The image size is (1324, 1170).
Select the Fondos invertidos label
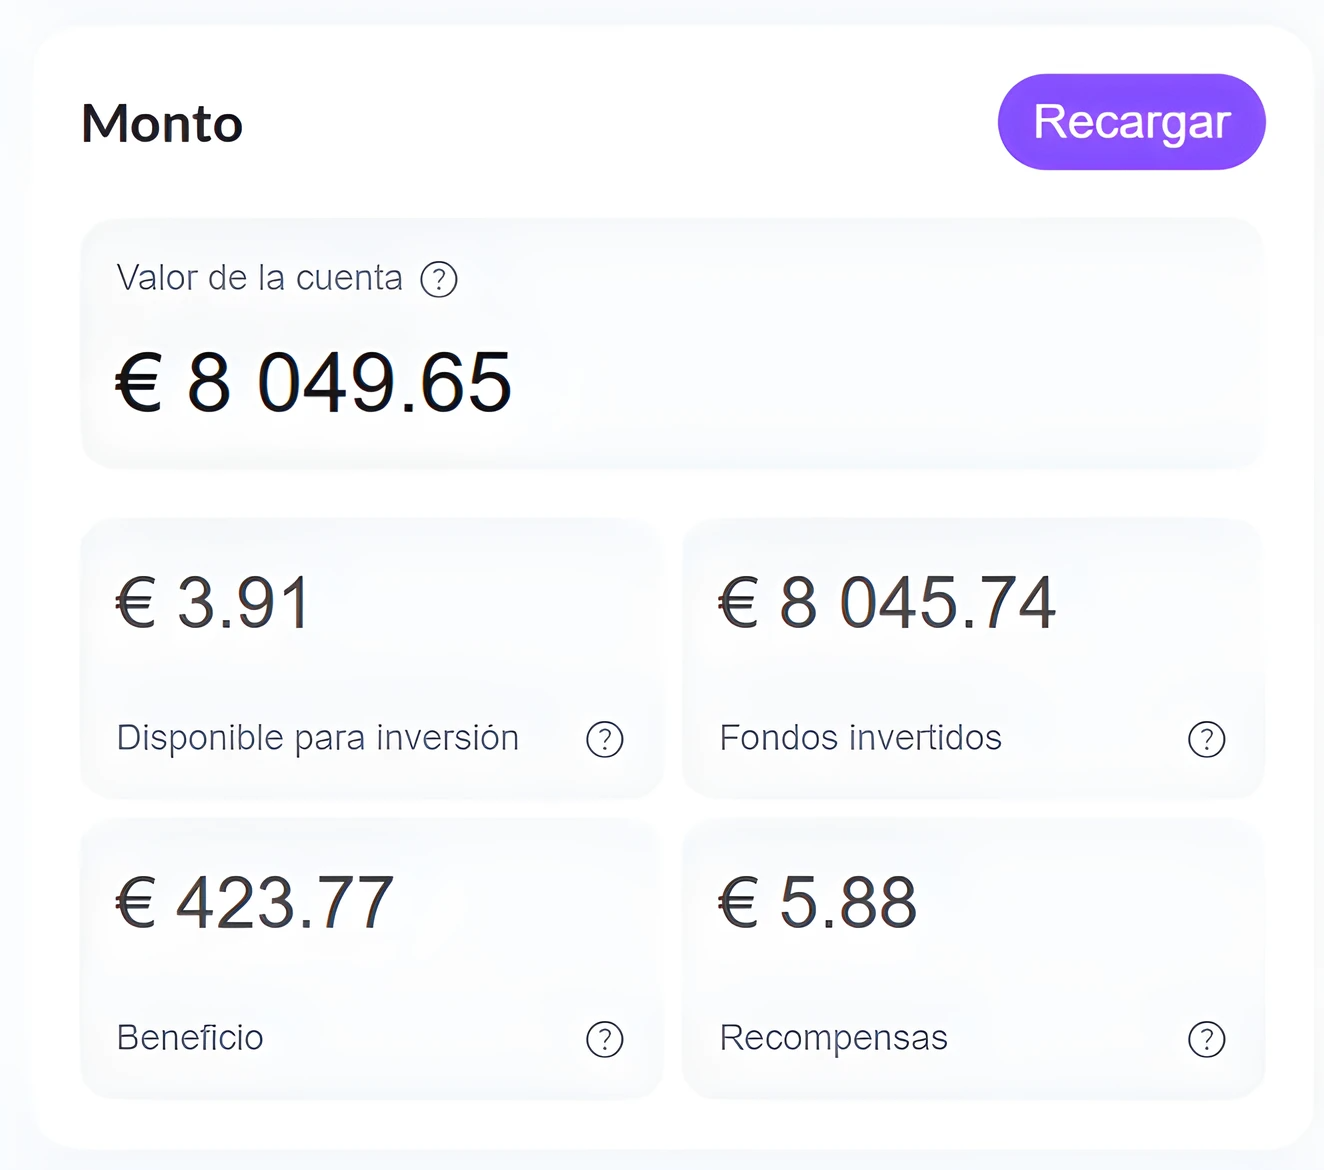click(860, 738)
